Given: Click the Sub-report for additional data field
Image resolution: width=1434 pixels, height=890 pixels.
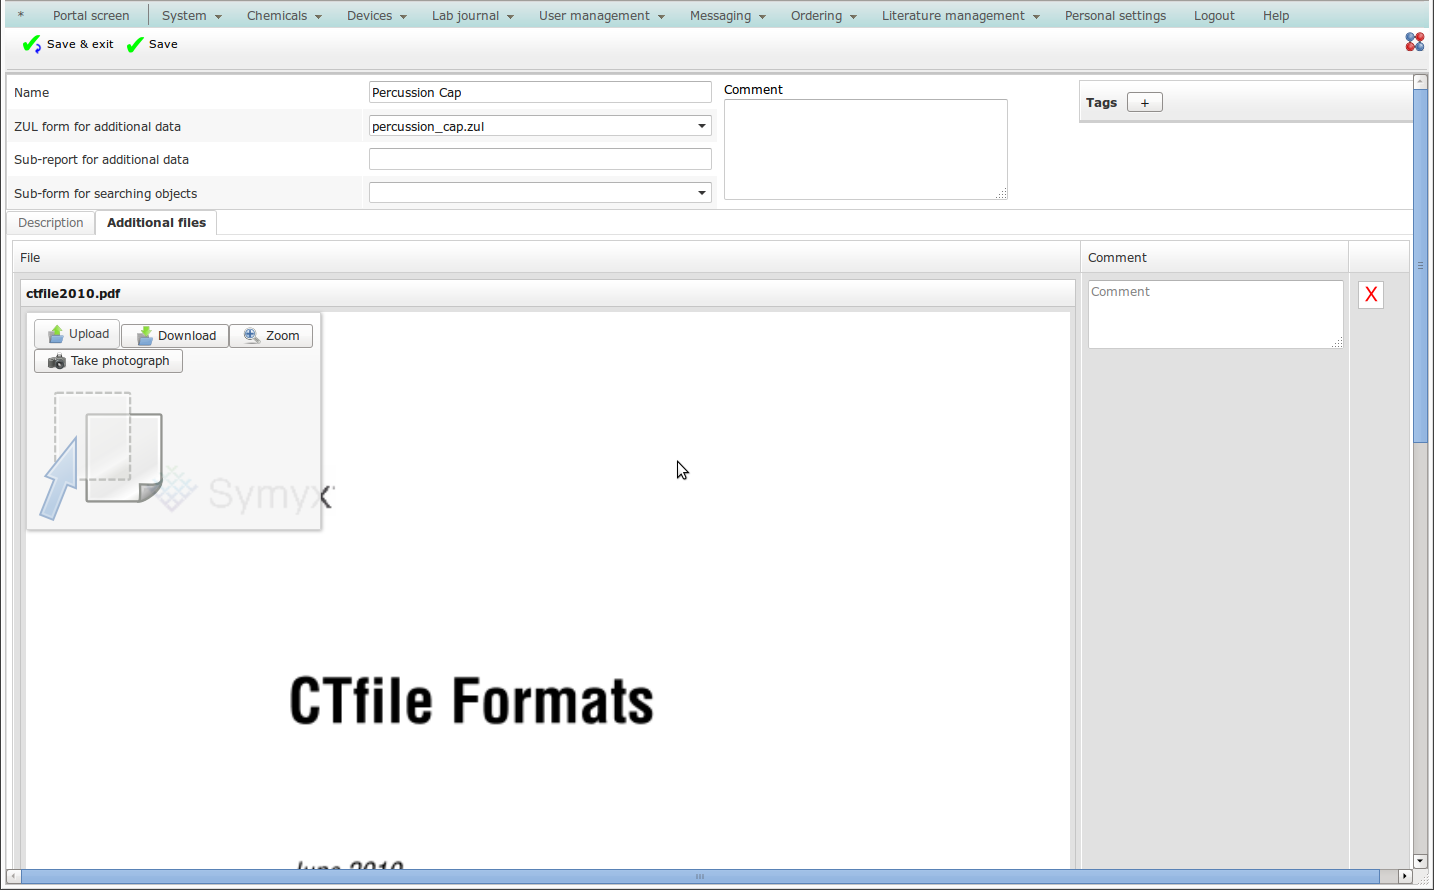Looking at the screenshot, I should 540,160.
